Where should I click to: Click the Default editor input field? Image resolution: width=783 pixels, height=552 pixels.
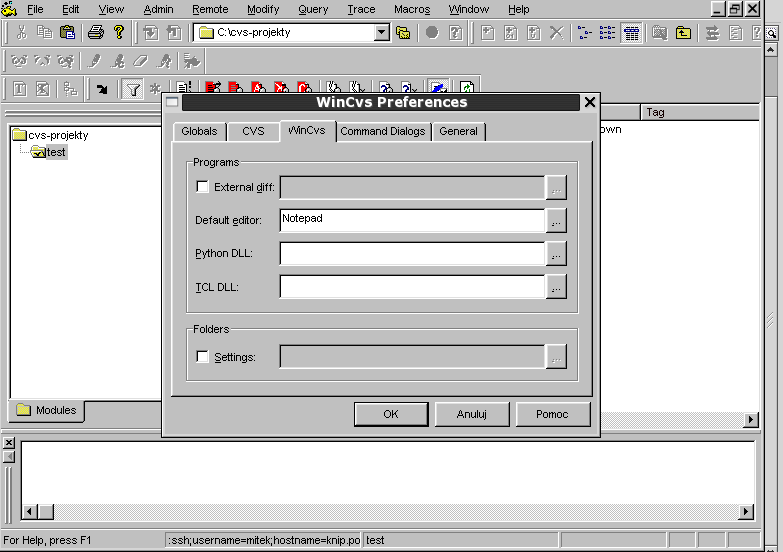(412, 220)
